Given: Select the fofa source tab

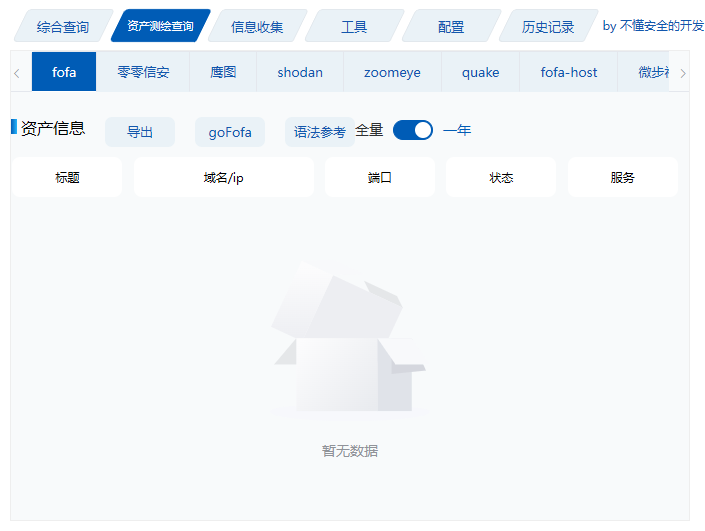Looking at the screenshot, I should pos(64,72).
